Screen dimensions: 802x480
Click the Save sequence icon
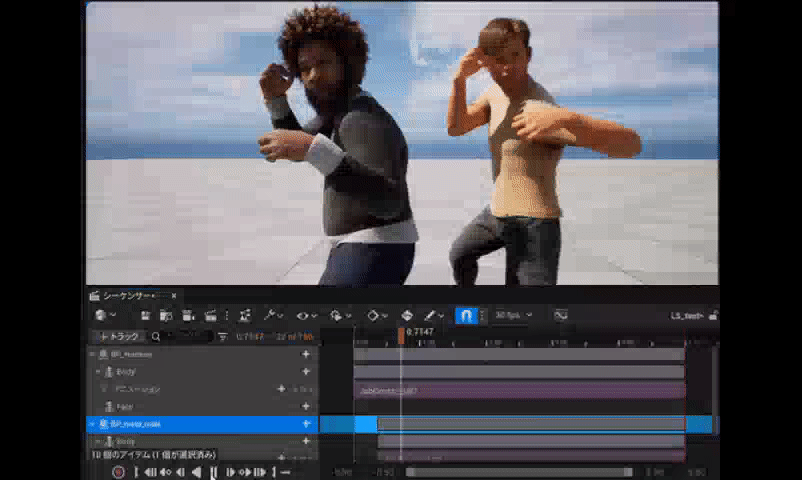coord(146,316)
